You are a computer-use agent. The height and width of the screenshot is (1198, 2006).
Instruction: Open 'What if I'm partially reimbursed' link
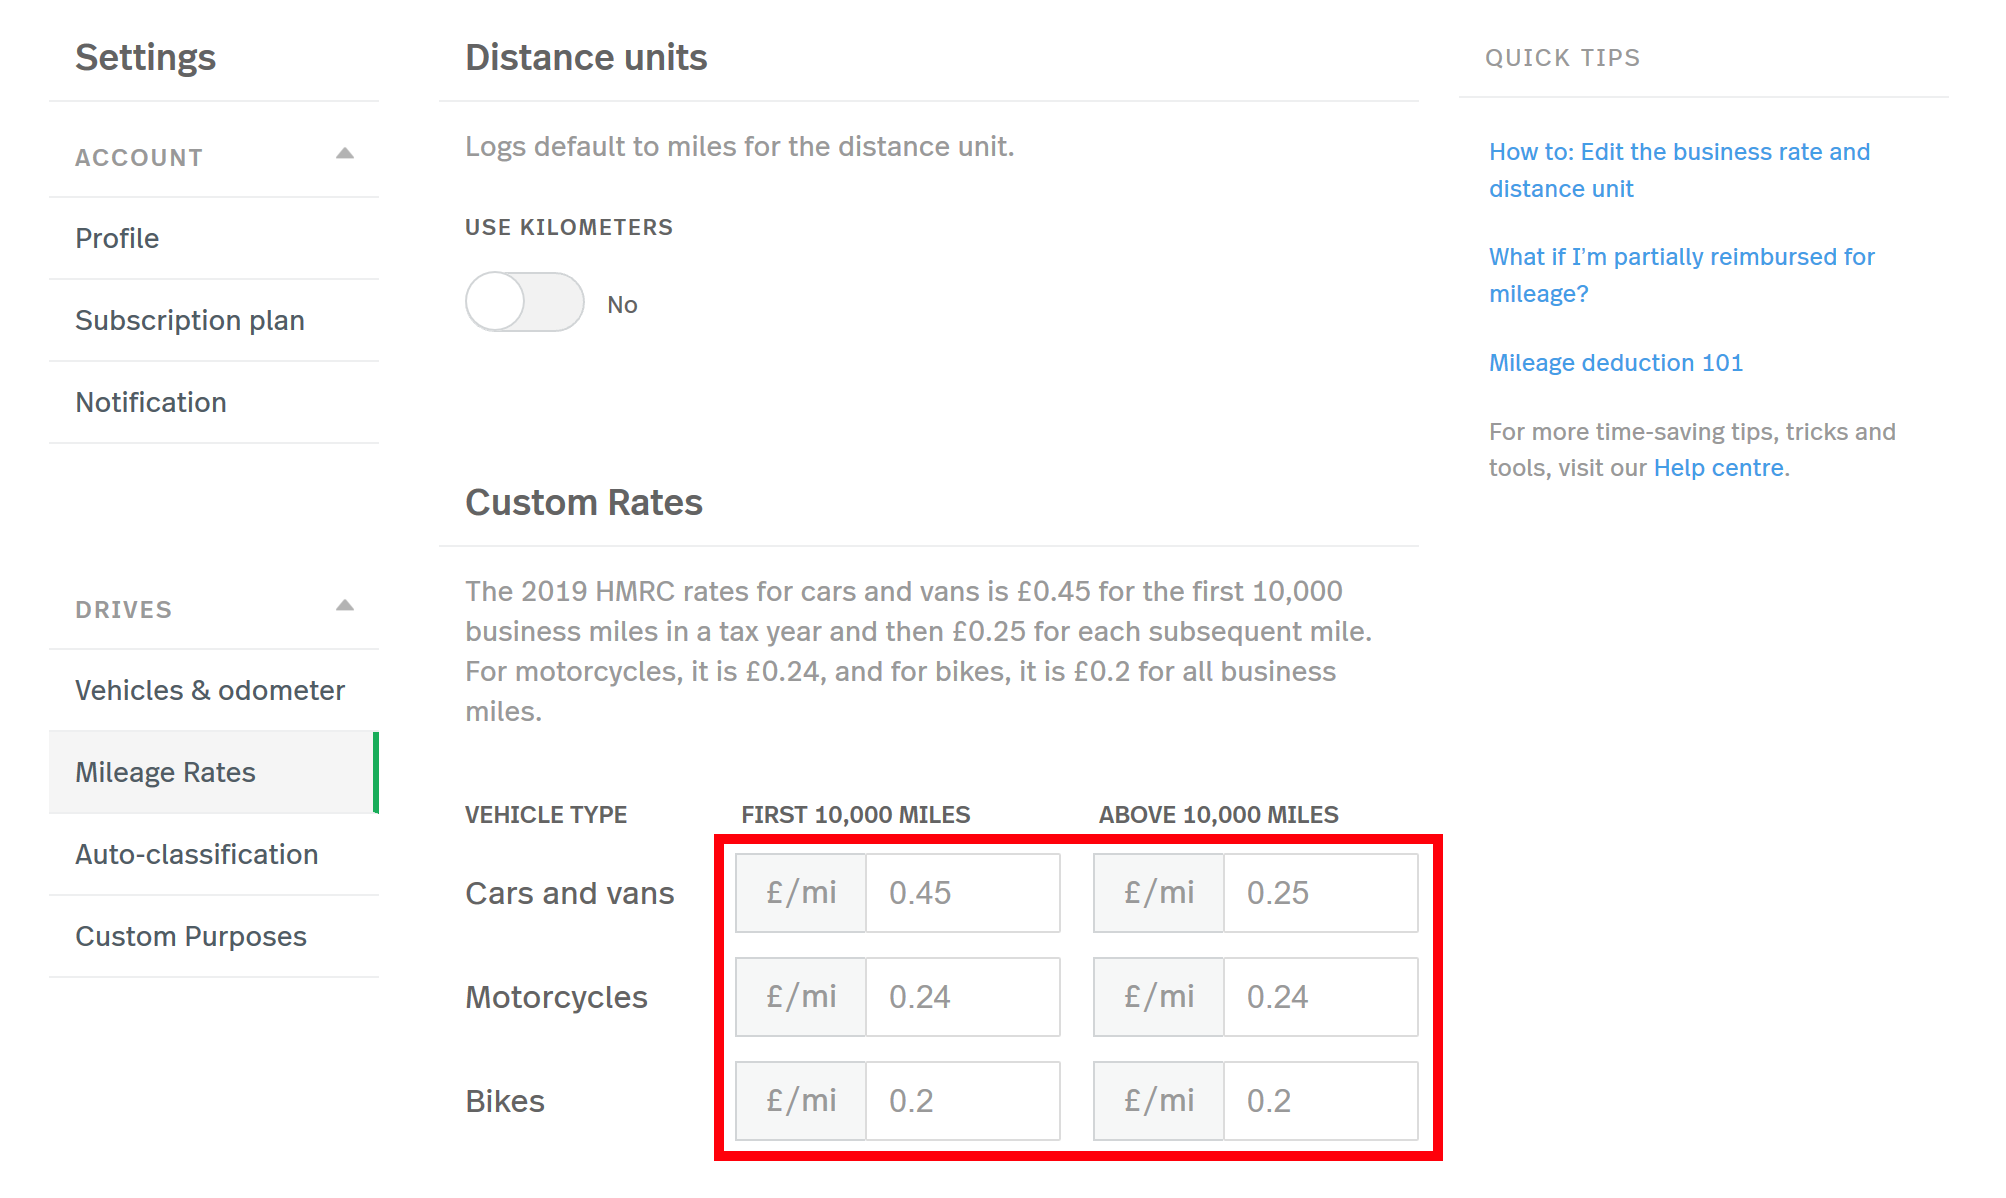pos(1681,275)
